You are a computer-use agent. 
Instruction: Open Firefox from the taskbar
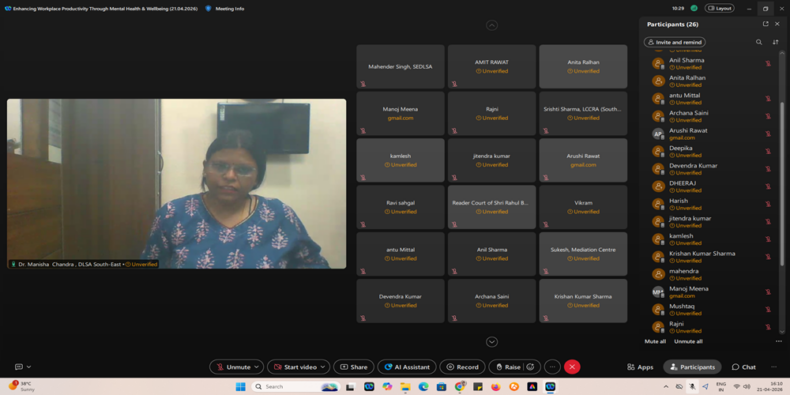tap(496, 386)
